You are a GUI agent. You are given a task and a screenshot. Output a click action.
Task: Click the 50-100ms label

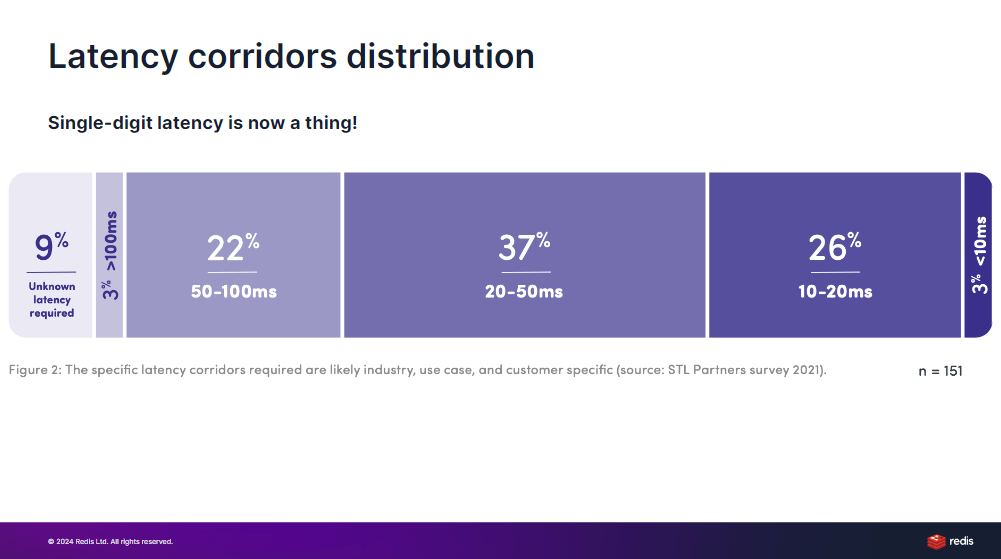234,292
